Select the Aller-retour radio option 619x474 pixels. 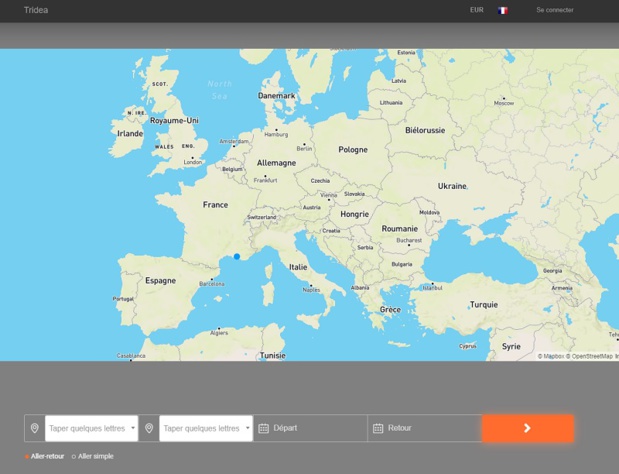point(27,456)
